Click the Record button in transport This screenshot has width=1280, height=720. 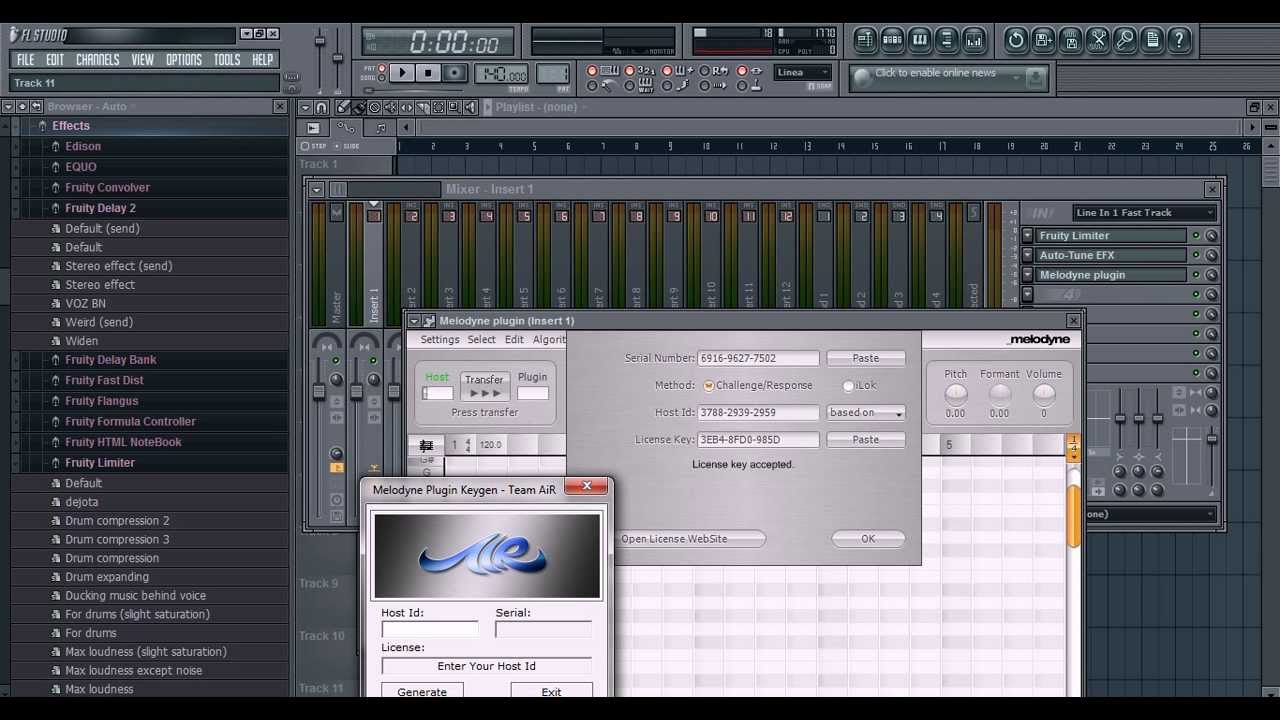pos(455,73)
